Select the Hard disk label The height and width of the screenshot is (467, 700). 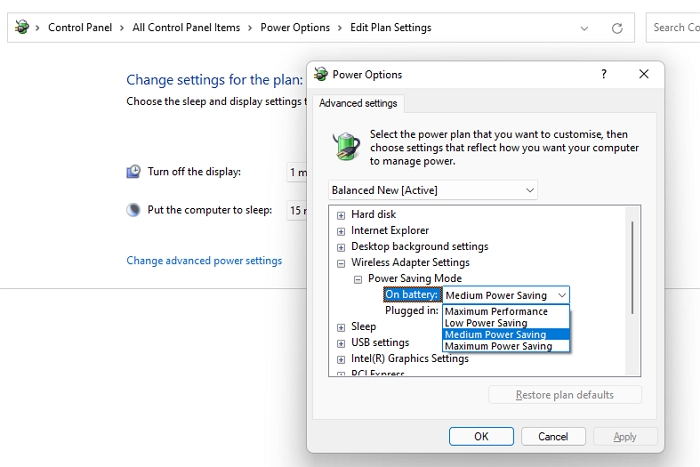point(374,214)
